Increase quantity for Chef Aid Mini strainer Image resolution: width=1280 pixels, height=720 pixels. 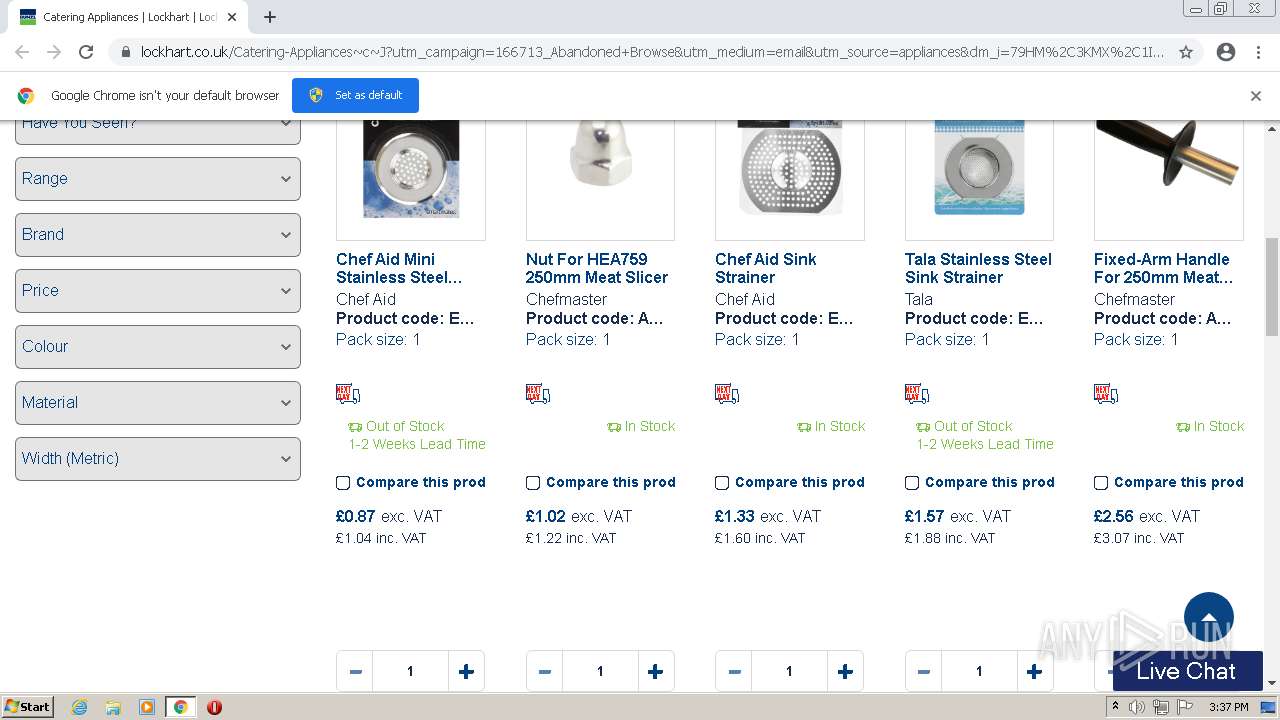tap(466, 672)
